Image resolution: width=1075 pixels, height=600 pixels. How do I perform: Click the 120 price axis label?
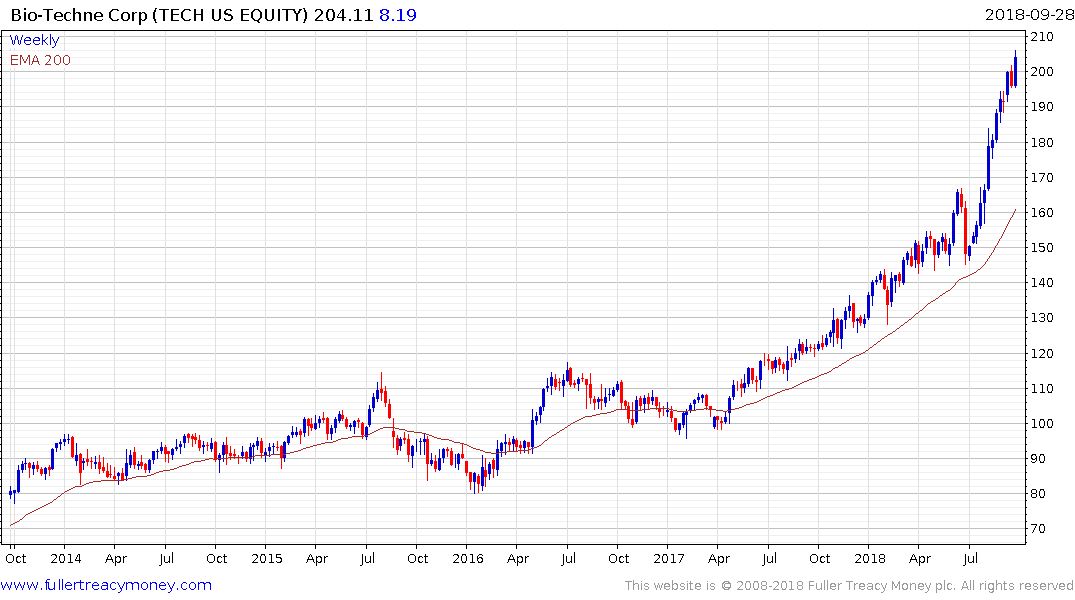[1042, 352]
